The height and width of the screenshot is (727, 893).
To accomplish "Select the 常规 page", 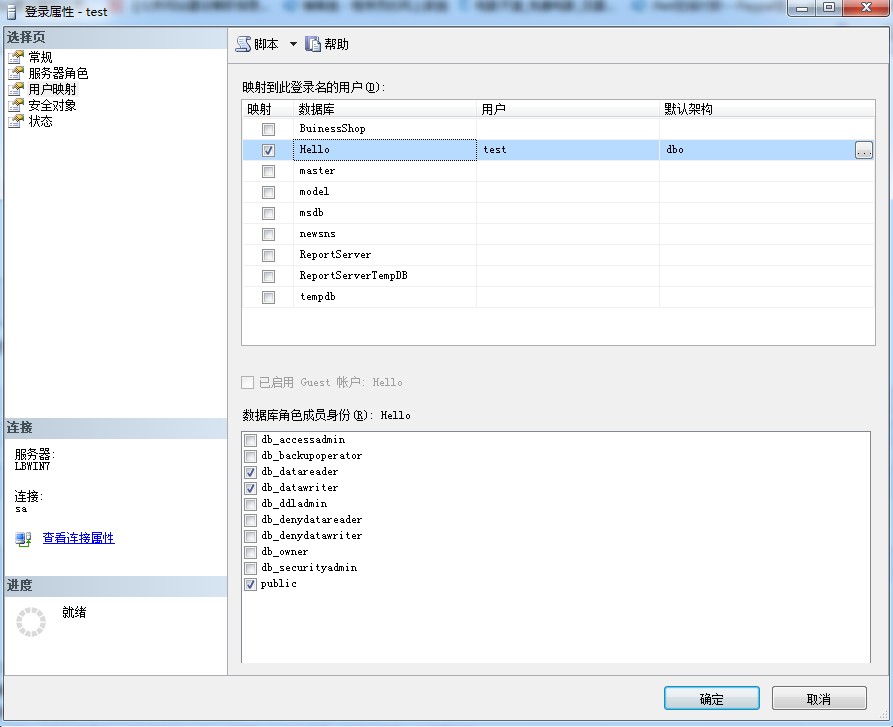I will point(40,57).
